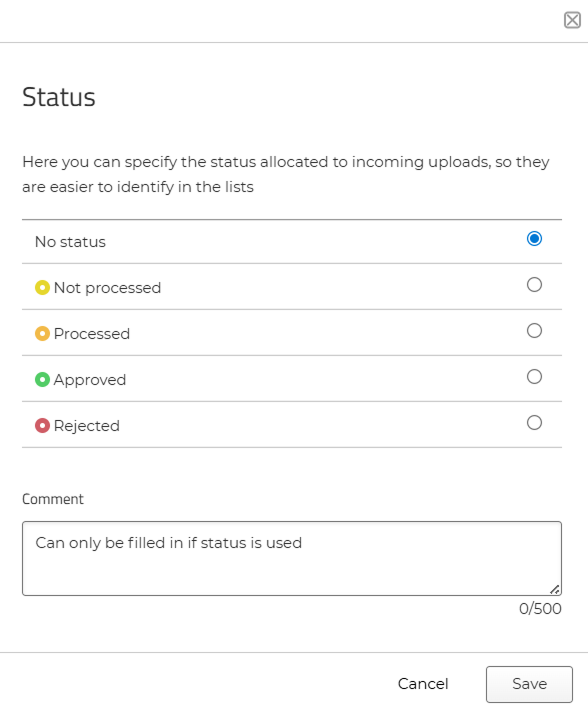Click the green Approved status icon
The image size is (588, 716).
(42, 379)
